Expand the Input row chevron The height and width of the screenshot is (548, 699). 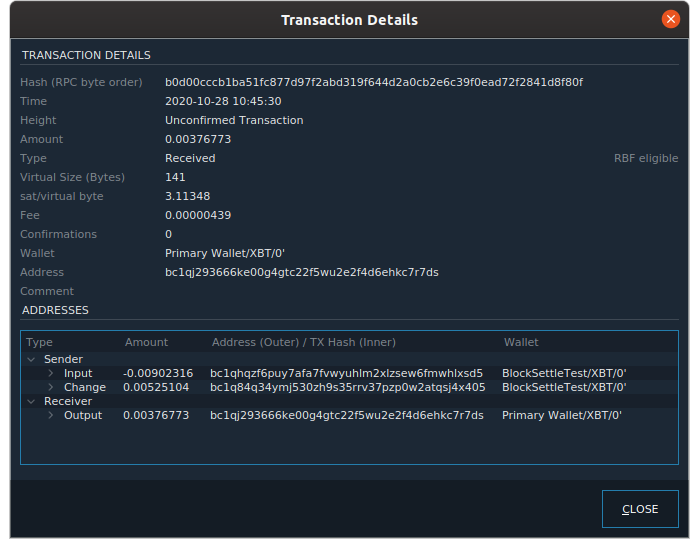click(x=51, y=373)
